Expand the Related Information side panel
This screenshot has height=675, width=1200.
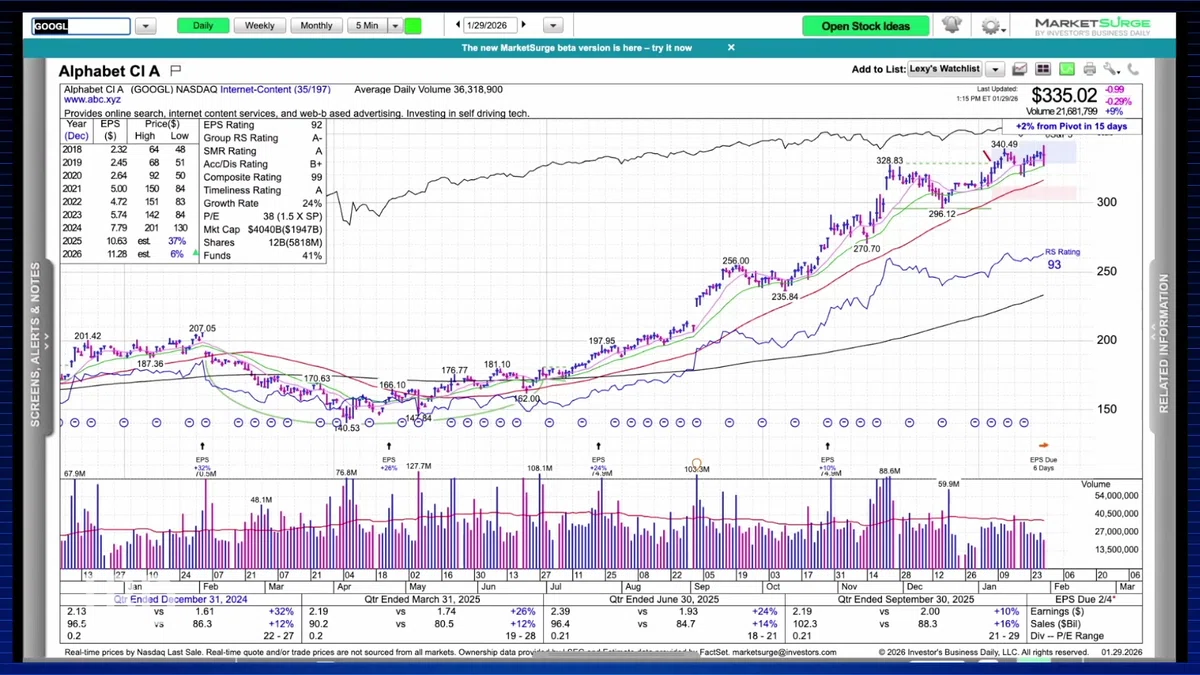(1164, 345)
